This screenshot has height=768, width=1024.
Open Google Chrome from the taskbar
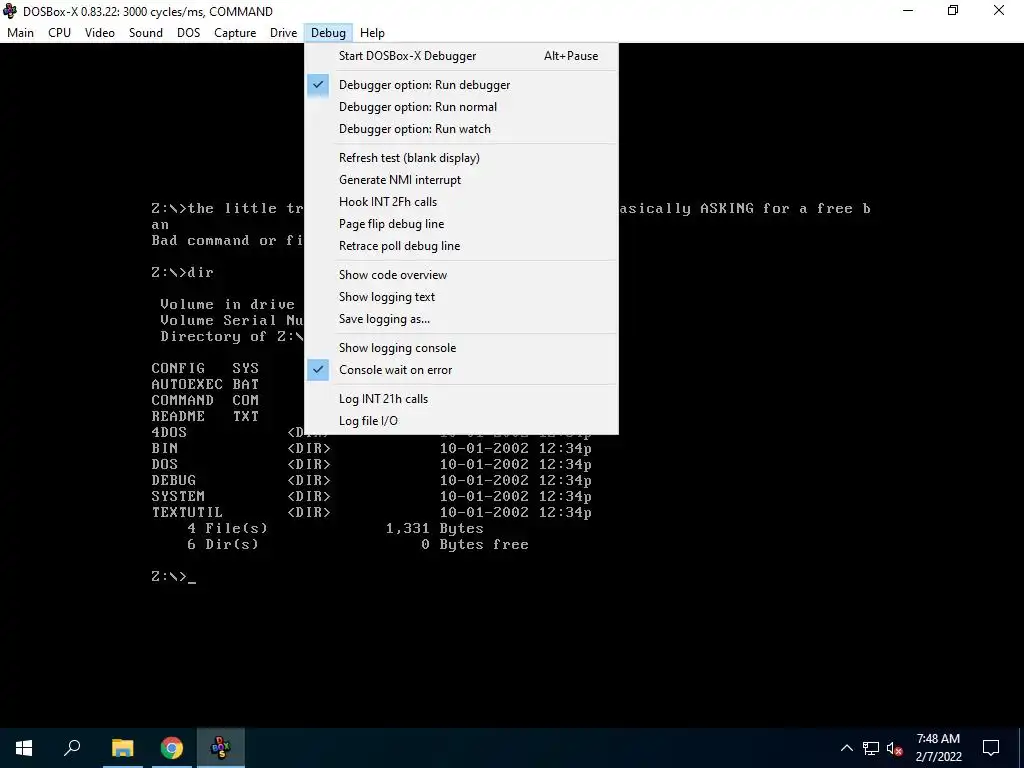pos(172,748)
